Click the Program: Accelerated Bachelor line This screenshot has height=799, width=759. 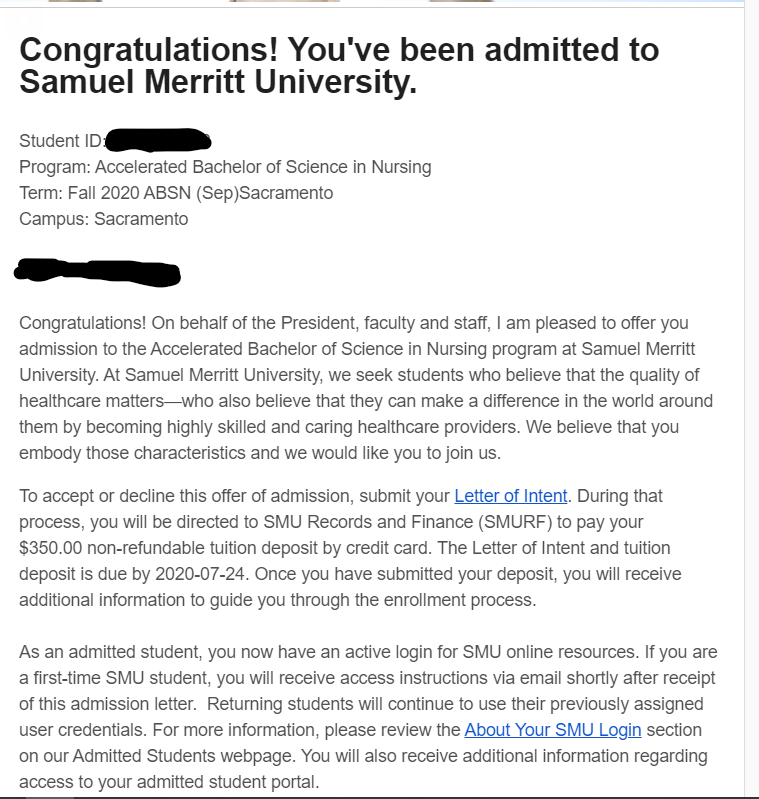pyautogui.click(x=225, y=167)
